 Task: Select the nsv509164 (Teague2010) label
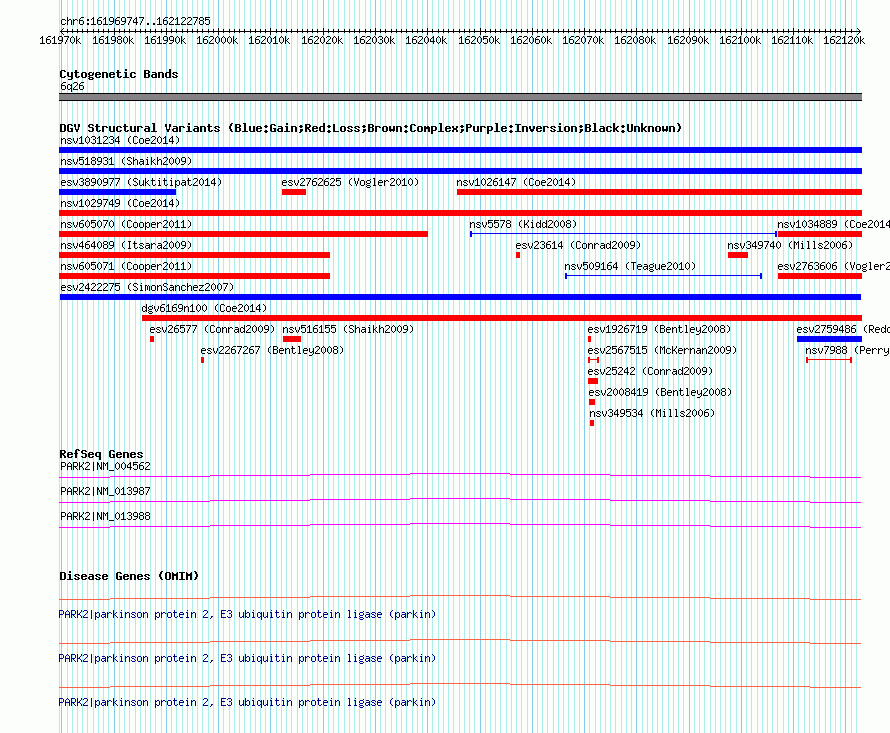(x=630, y=266)
